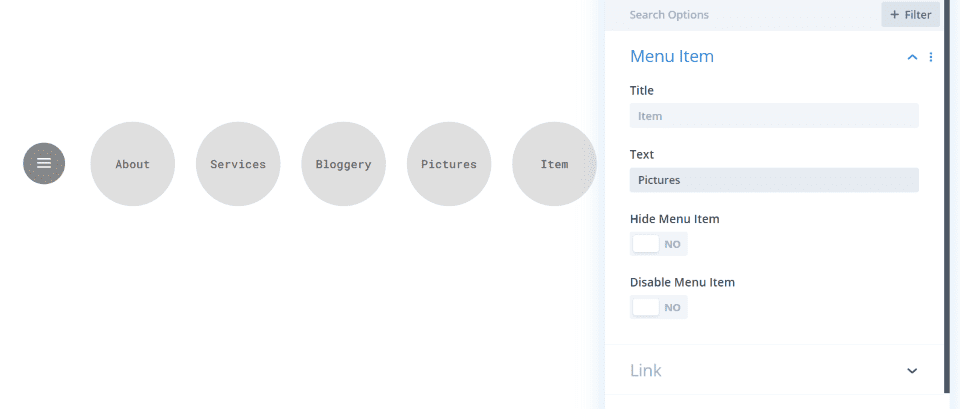Select the Item circular menu item
This screenshot has height=409, width=960.
[x=554, y=164]
